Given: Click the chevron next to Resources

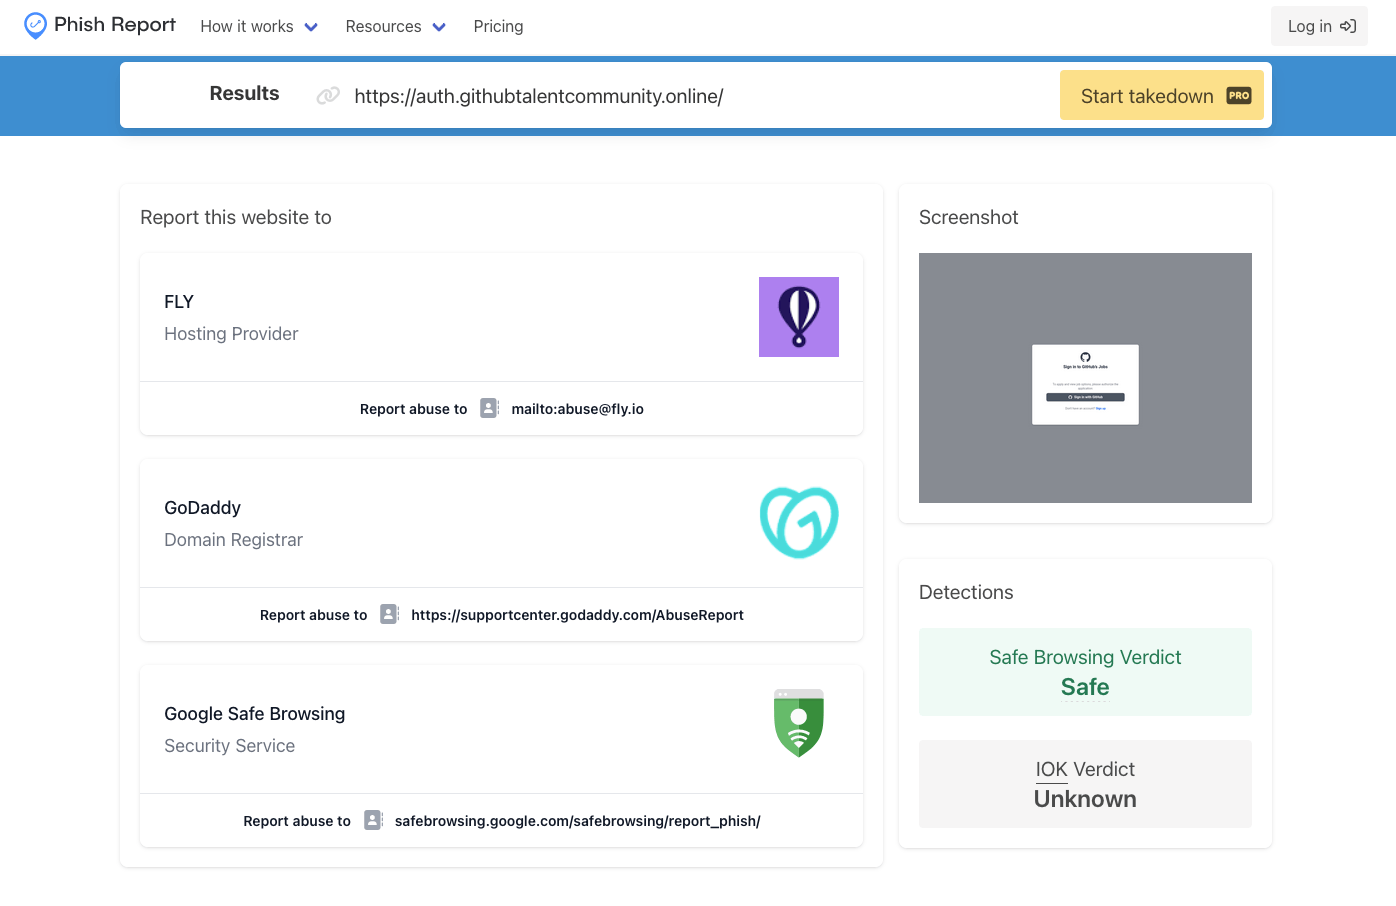Looking at the screenshot, I should pyautogui.click(x=439, y=27).
